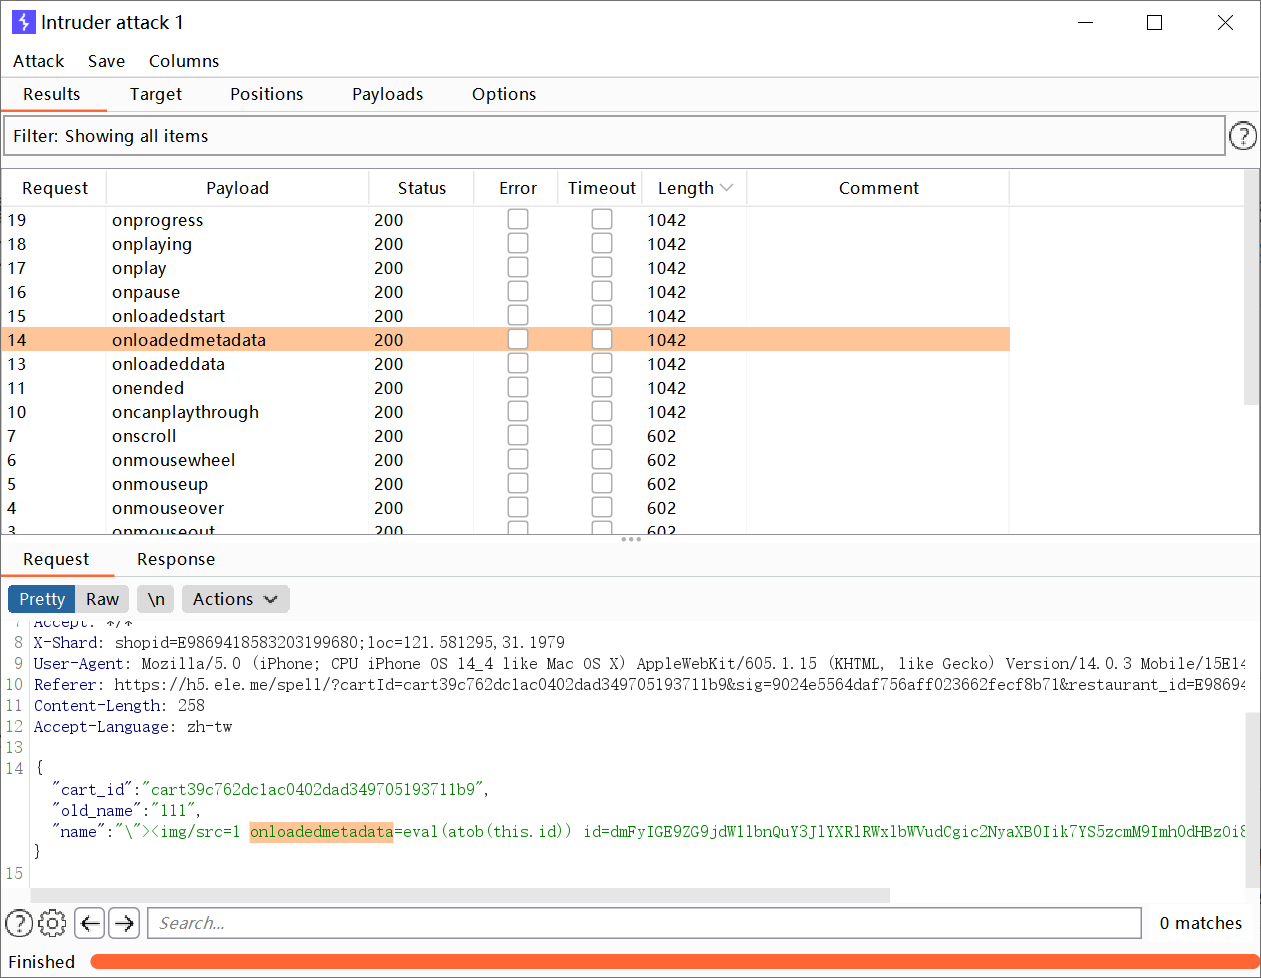The height and width of the screenshot is (978, 1261).
Task: Click the Accept-Language header line
Action: tap(133, 727)
